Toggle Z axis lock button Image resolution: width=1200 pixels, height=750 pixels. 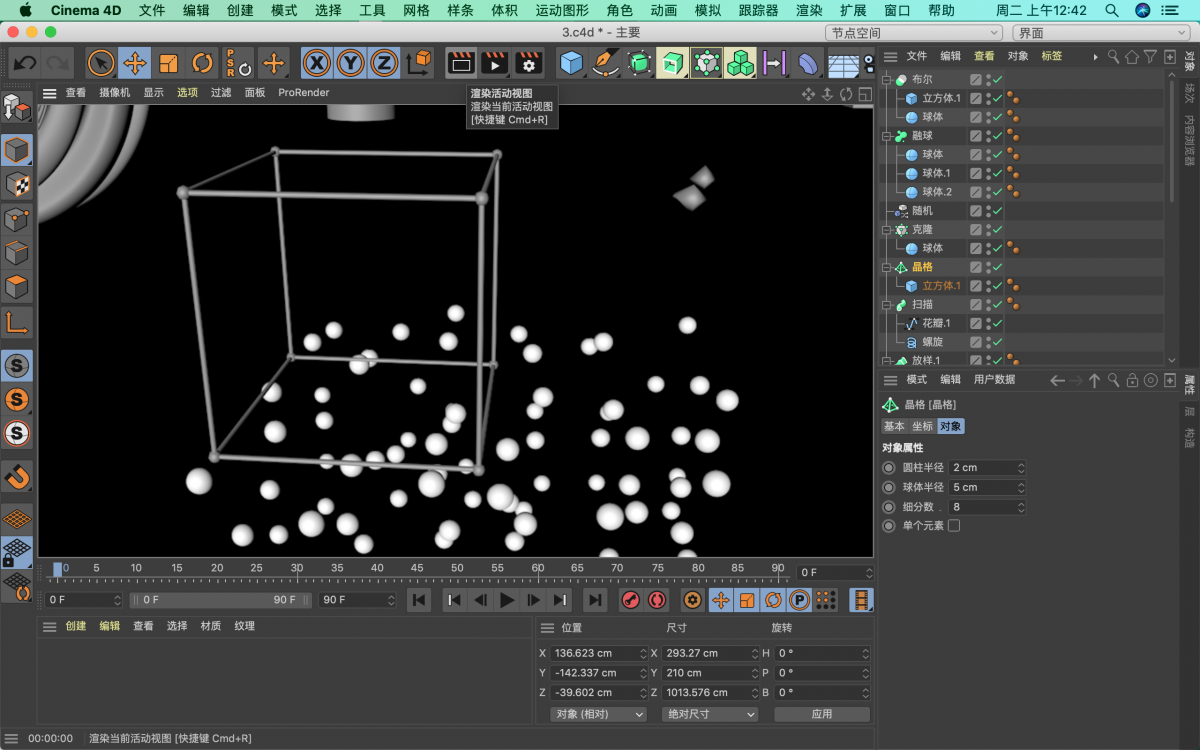[383, 63]
